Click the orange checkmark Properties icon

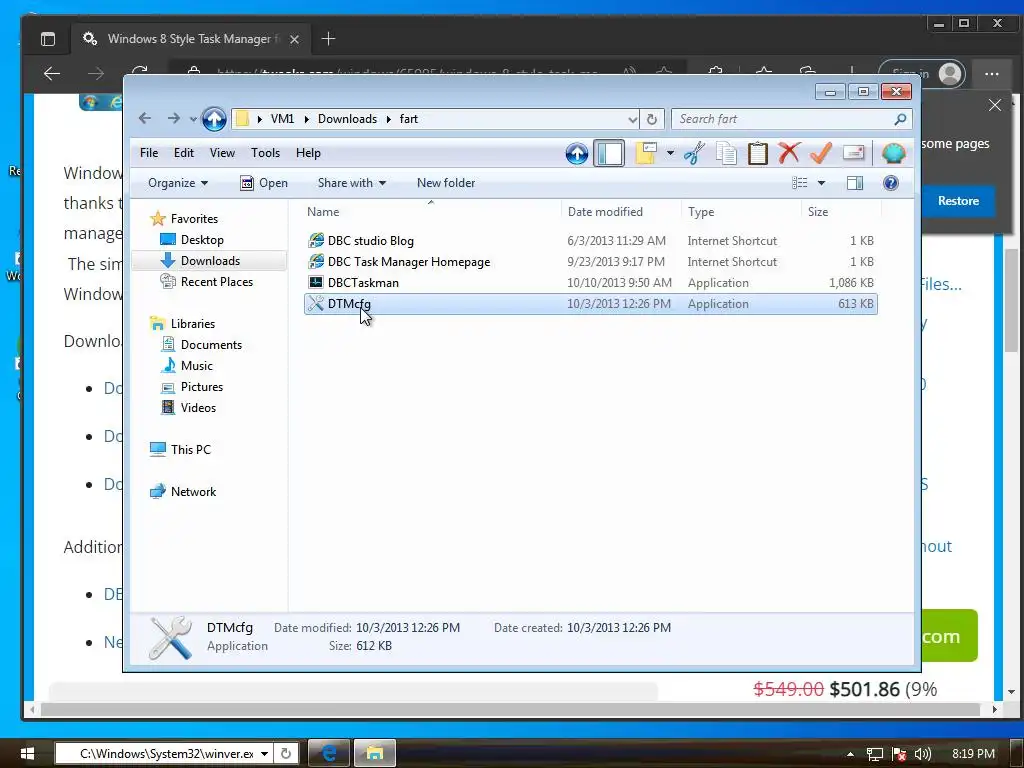[x=821, y=153]
